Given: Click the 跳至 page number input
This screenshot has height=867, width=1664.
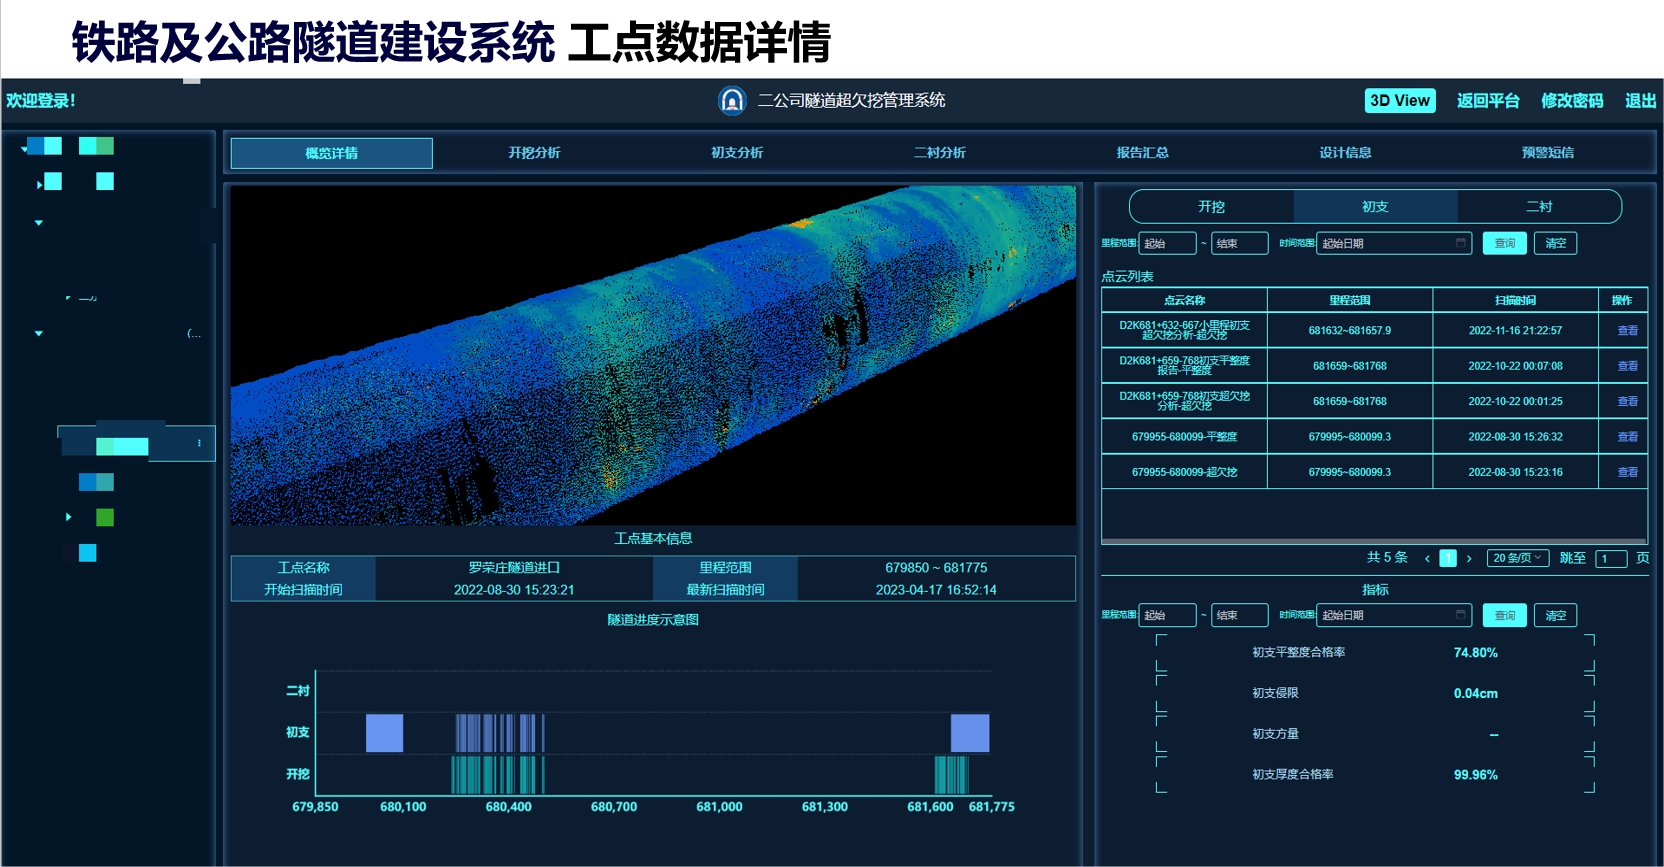Looking at the screenshot, I should 1610,559.
